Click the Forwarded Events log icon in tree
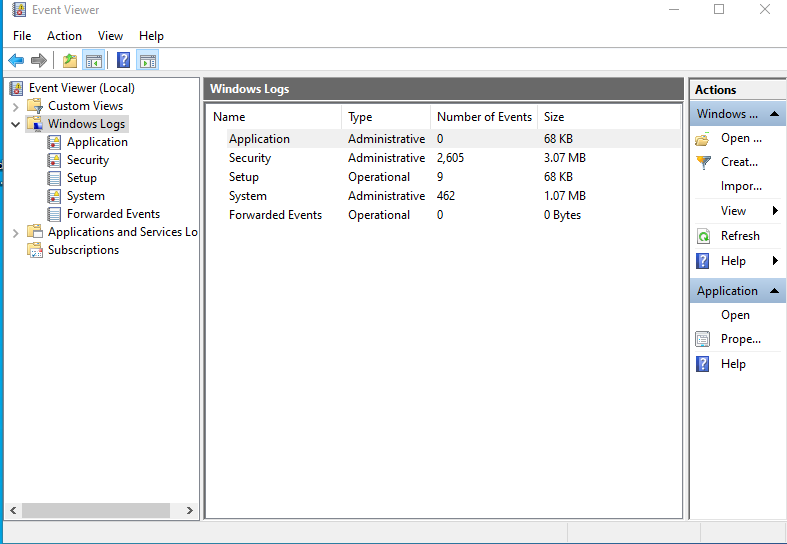 coord(54,214)
